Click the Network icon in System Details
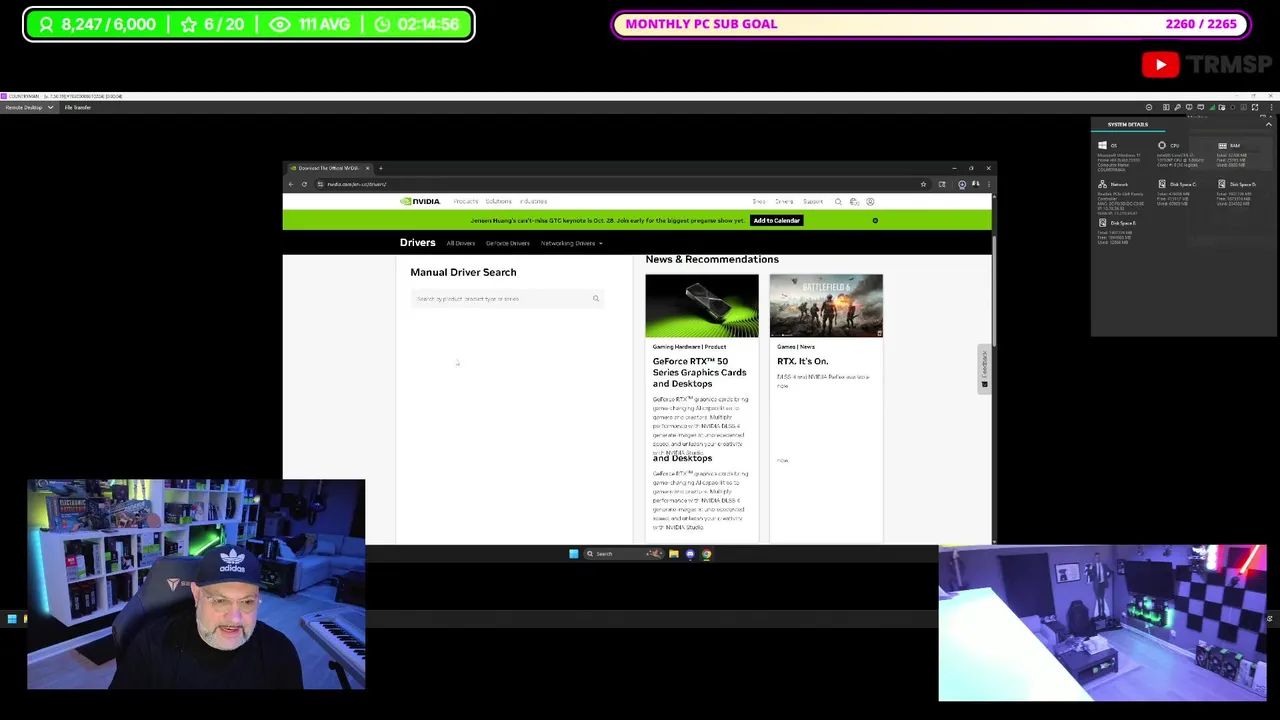Screen dimensions: 1280x720 1102,184
